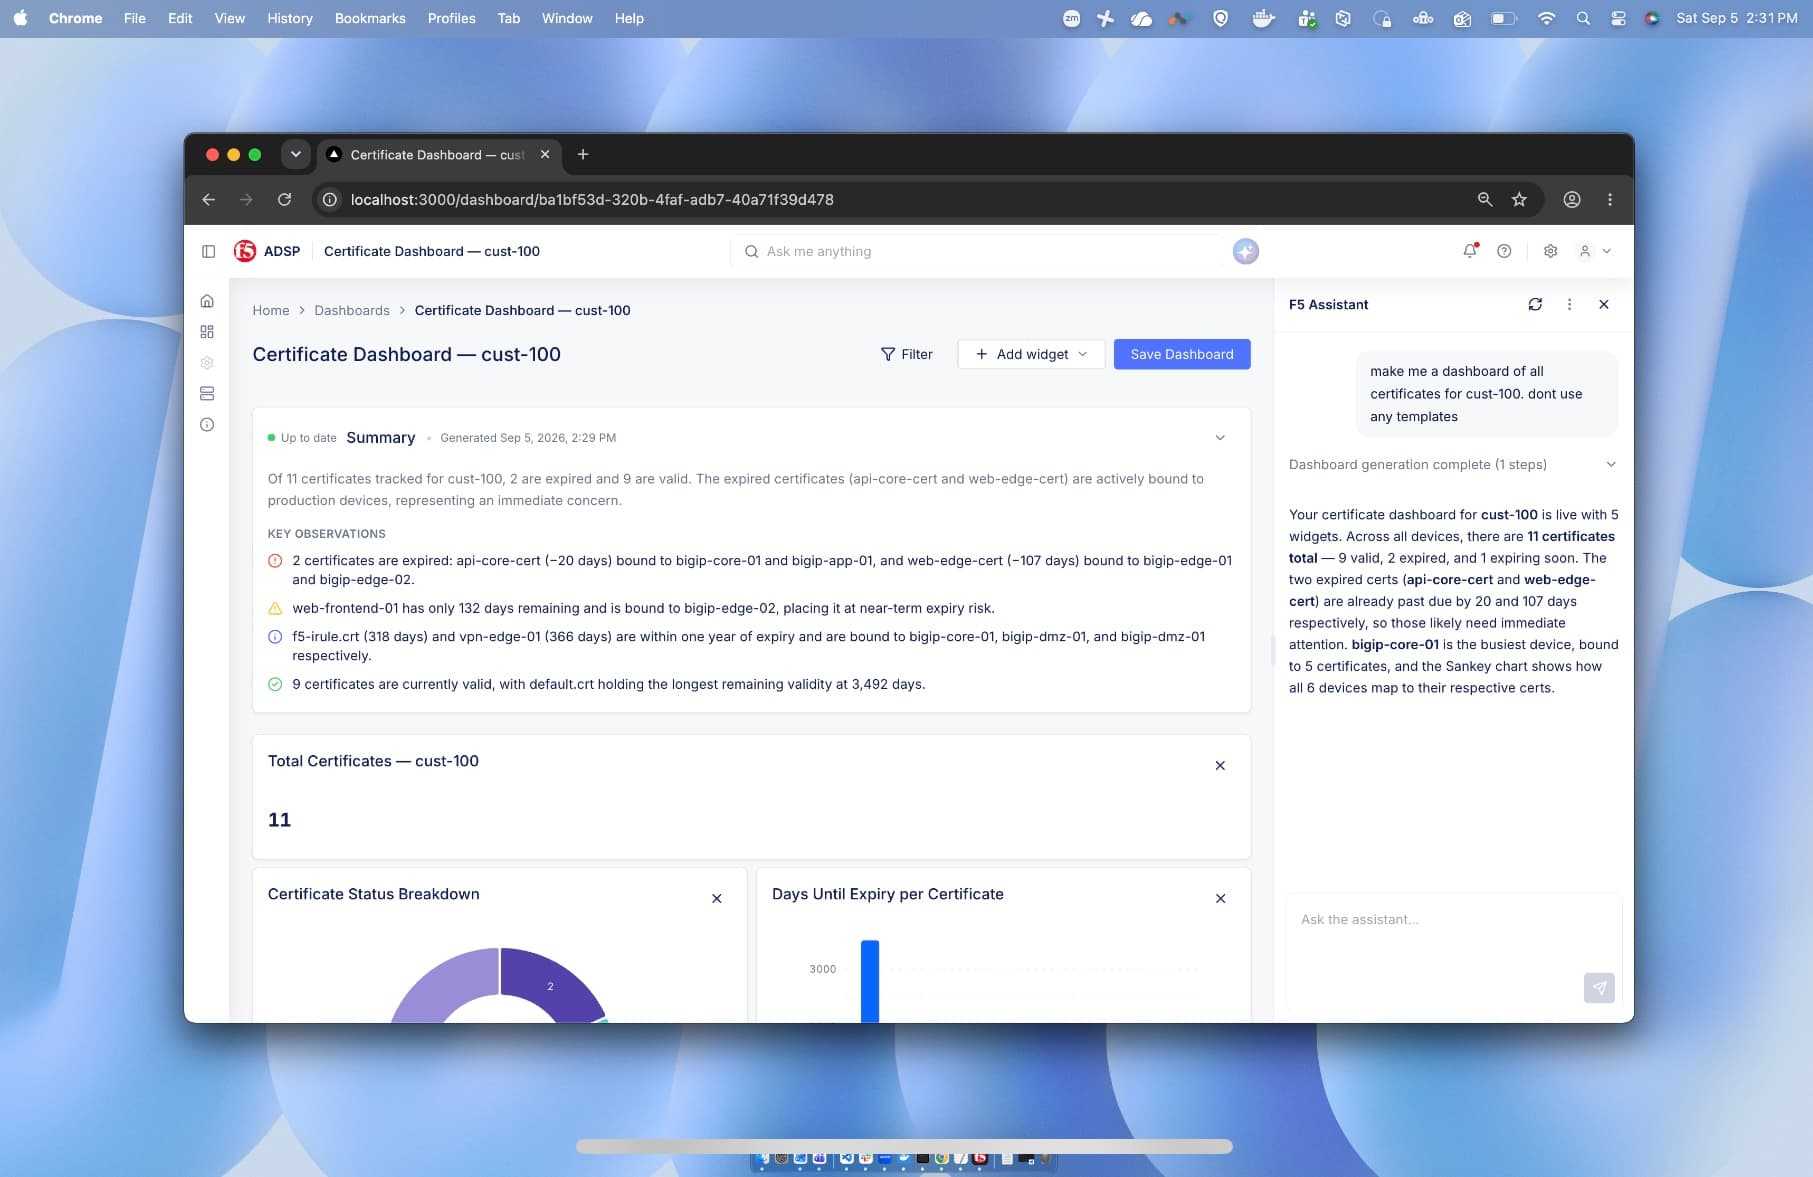The image size is (1813, 1177).
Task: Click the green check for valid certificates
Action: point(275,685)
